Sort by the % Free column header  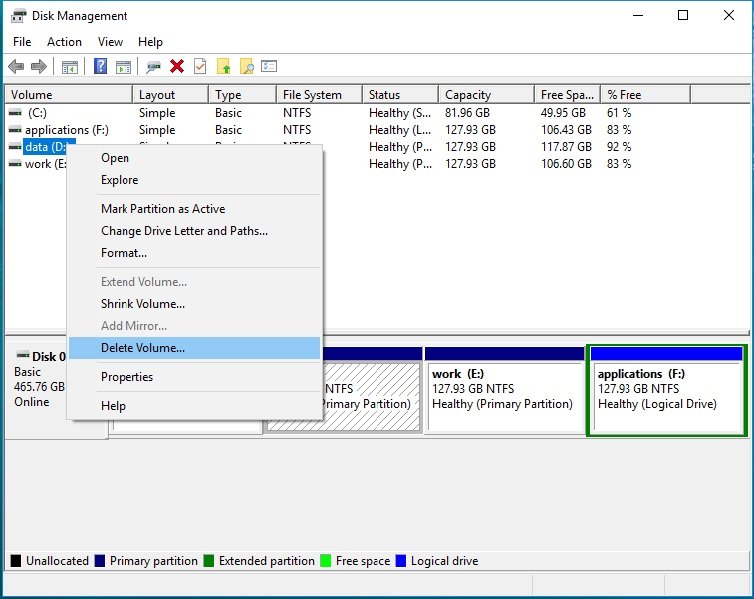[646, 95]
